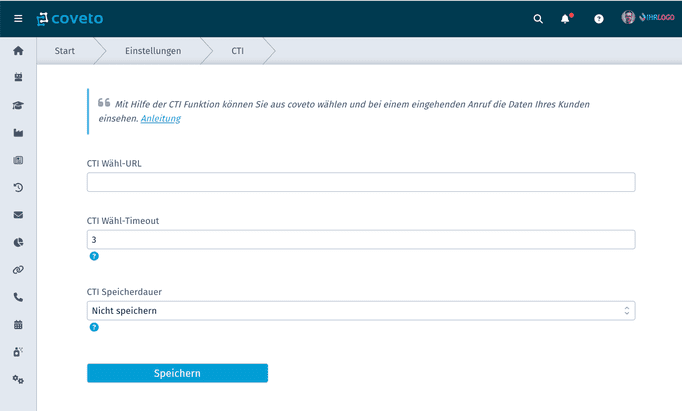This screenshot has width=682, height=411.
Task: Open the graduation cap sidebar item
Action: [x=18, y=105]
